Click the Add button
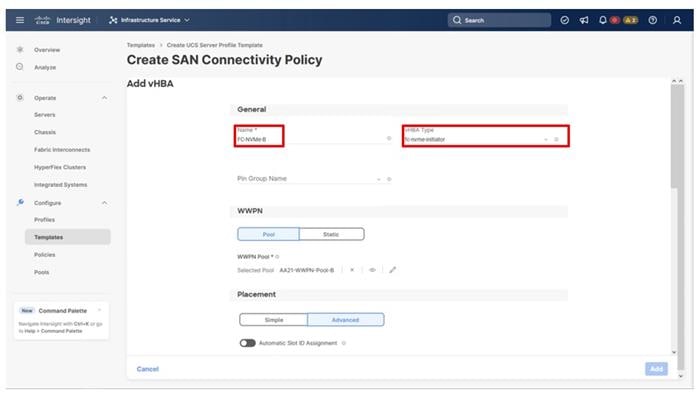 click(x=656, y=369)
